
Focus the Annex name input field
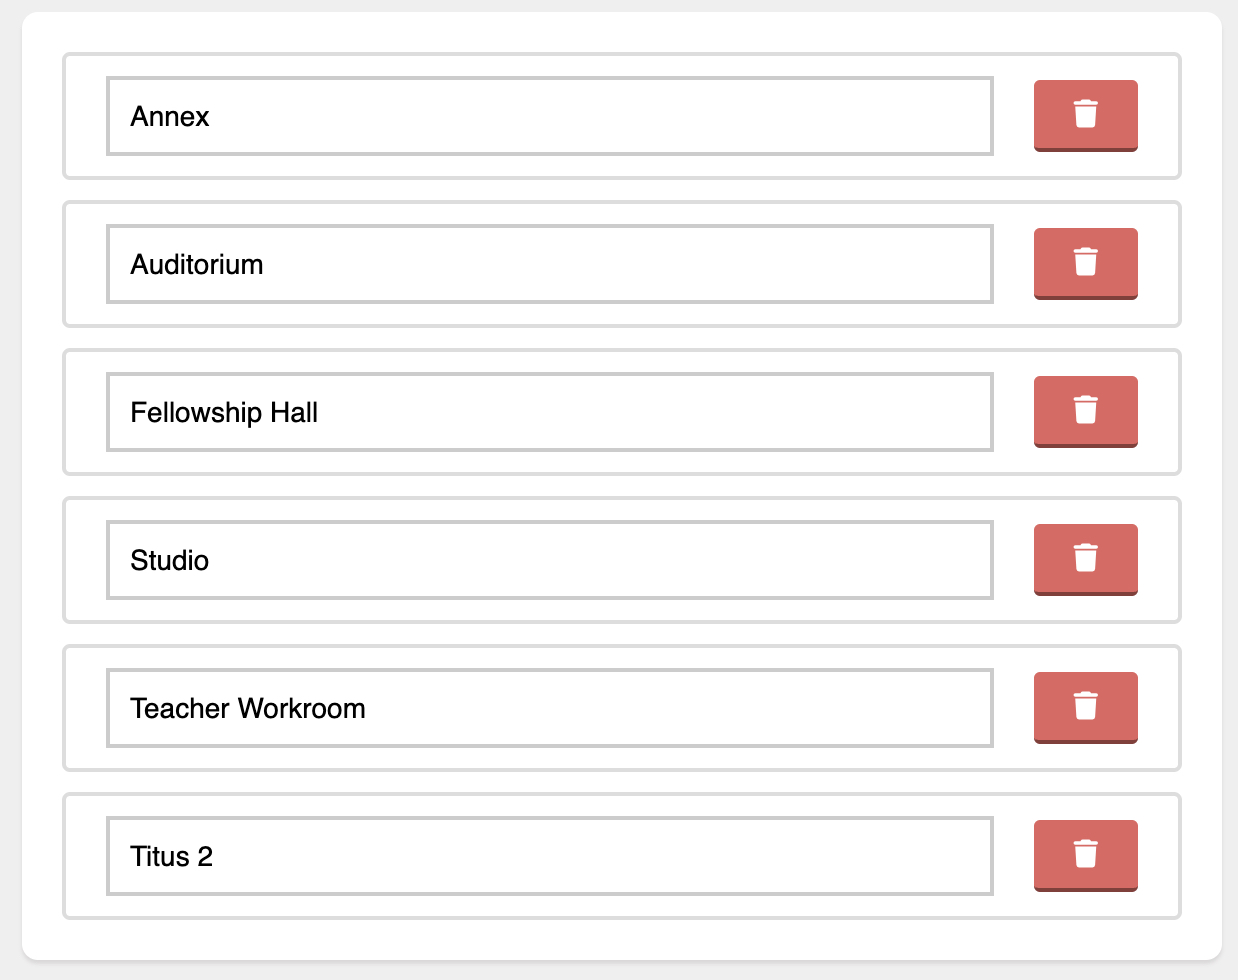[550, 116]
